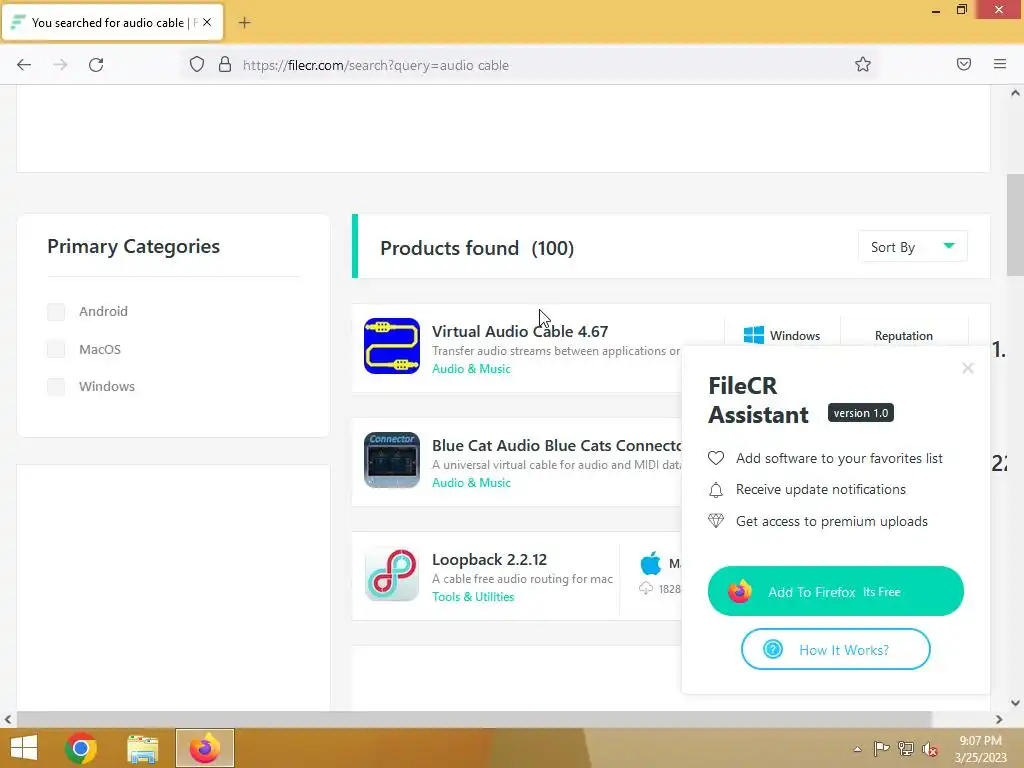
Task: Close the FileCR Assistant popup
Action: (968, 368)
